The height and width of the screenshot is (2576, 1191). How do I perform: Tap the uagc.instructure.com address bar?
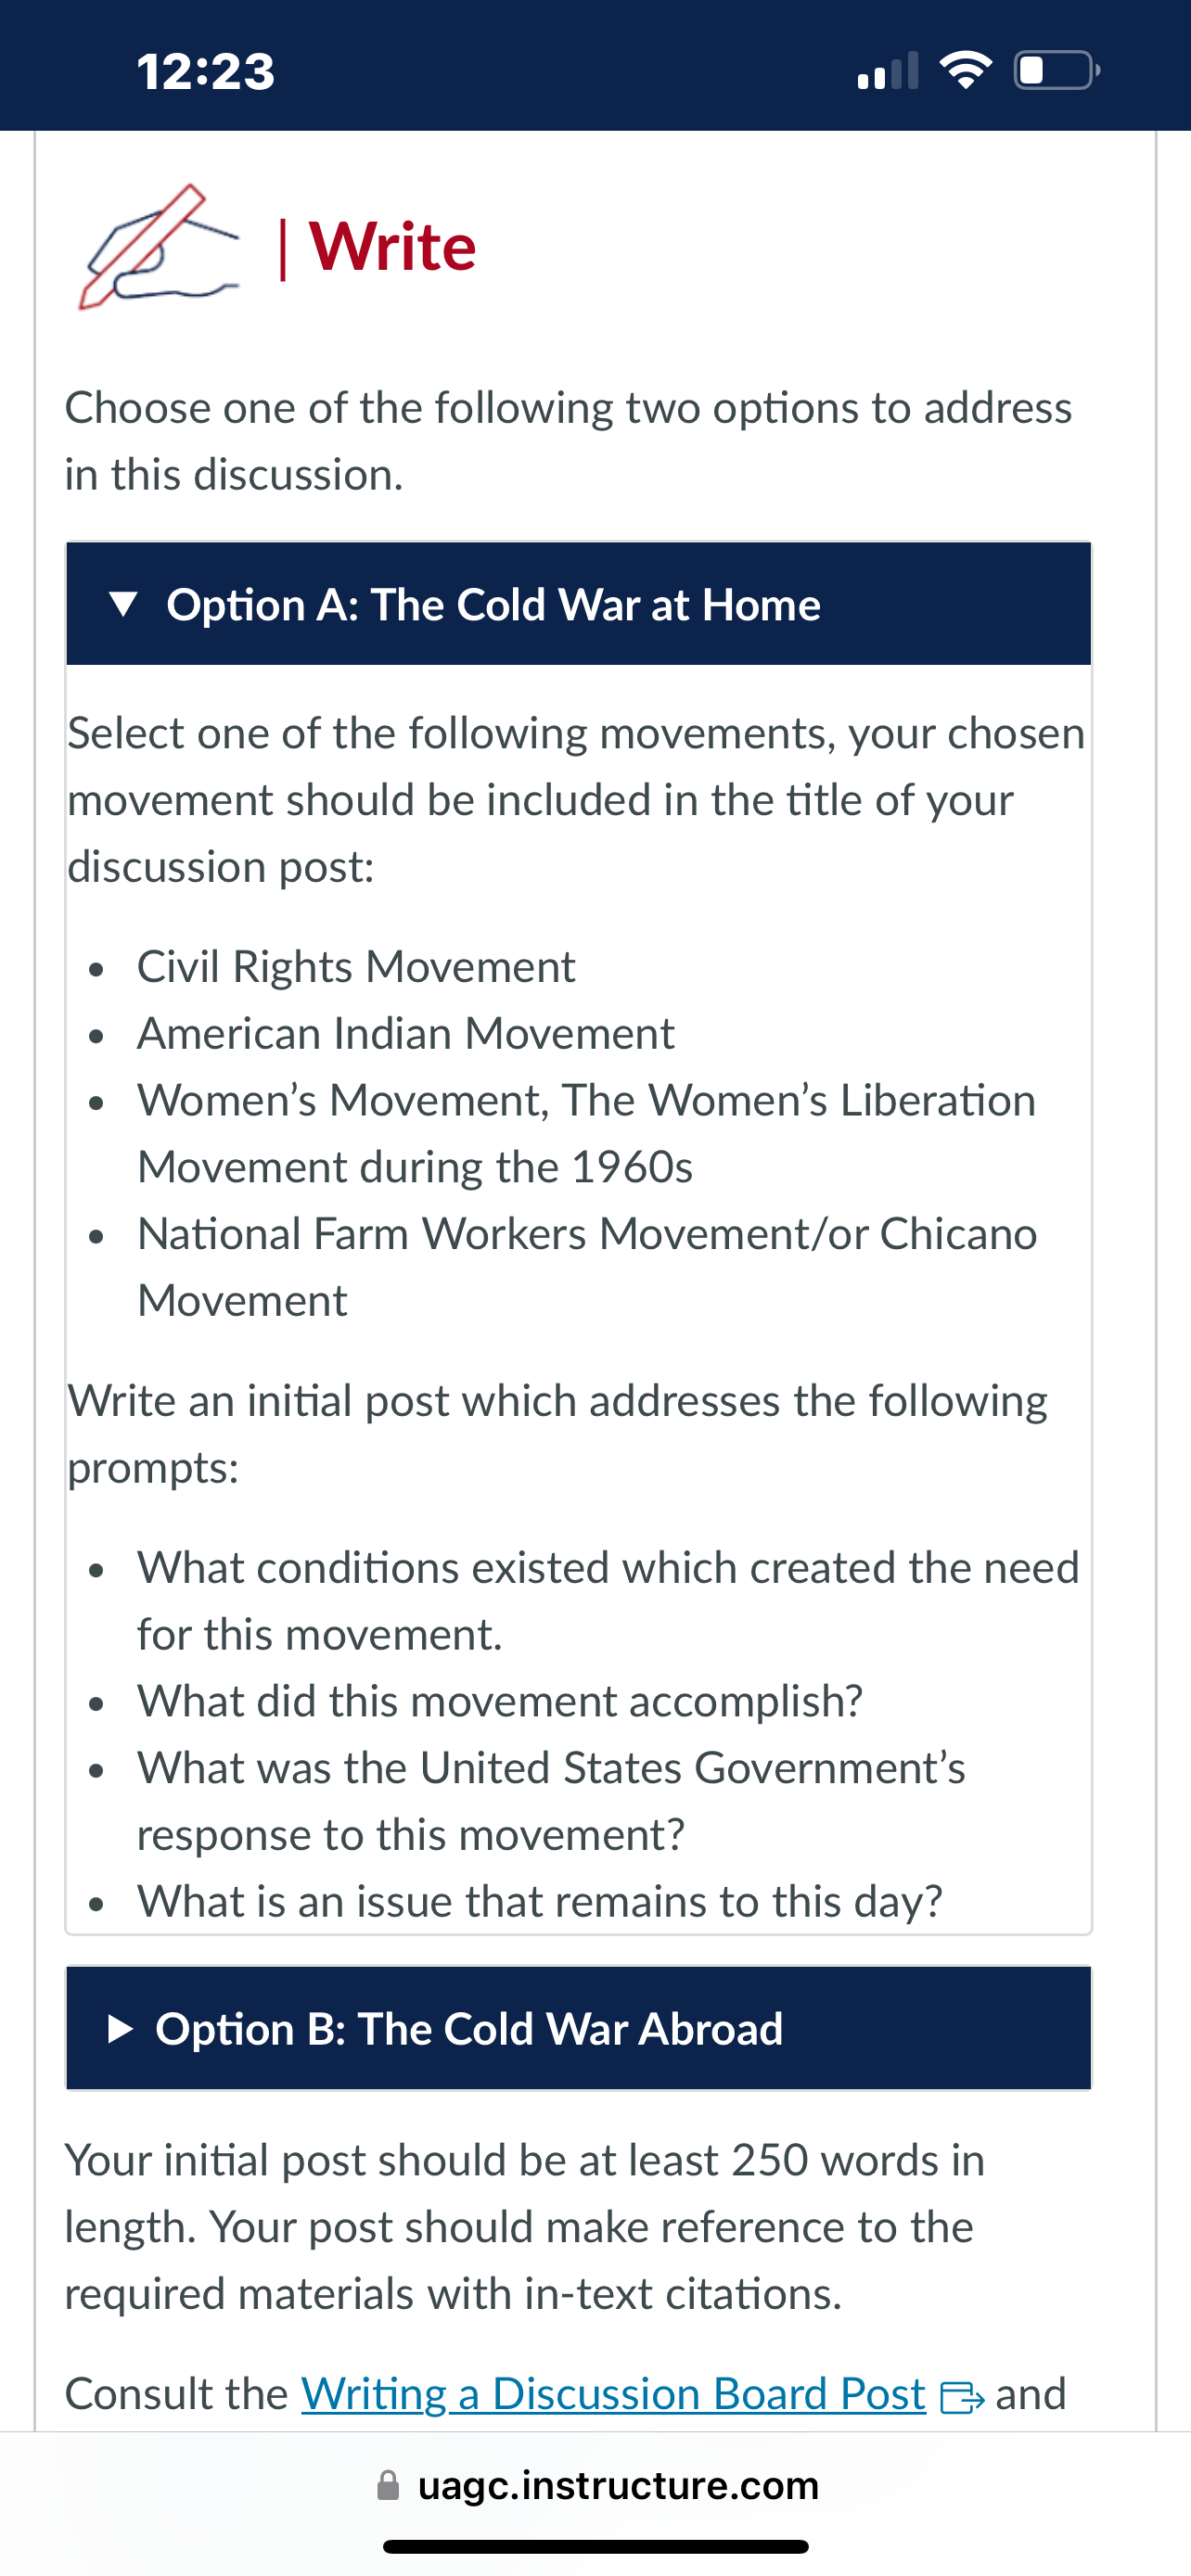point(596,2485)
